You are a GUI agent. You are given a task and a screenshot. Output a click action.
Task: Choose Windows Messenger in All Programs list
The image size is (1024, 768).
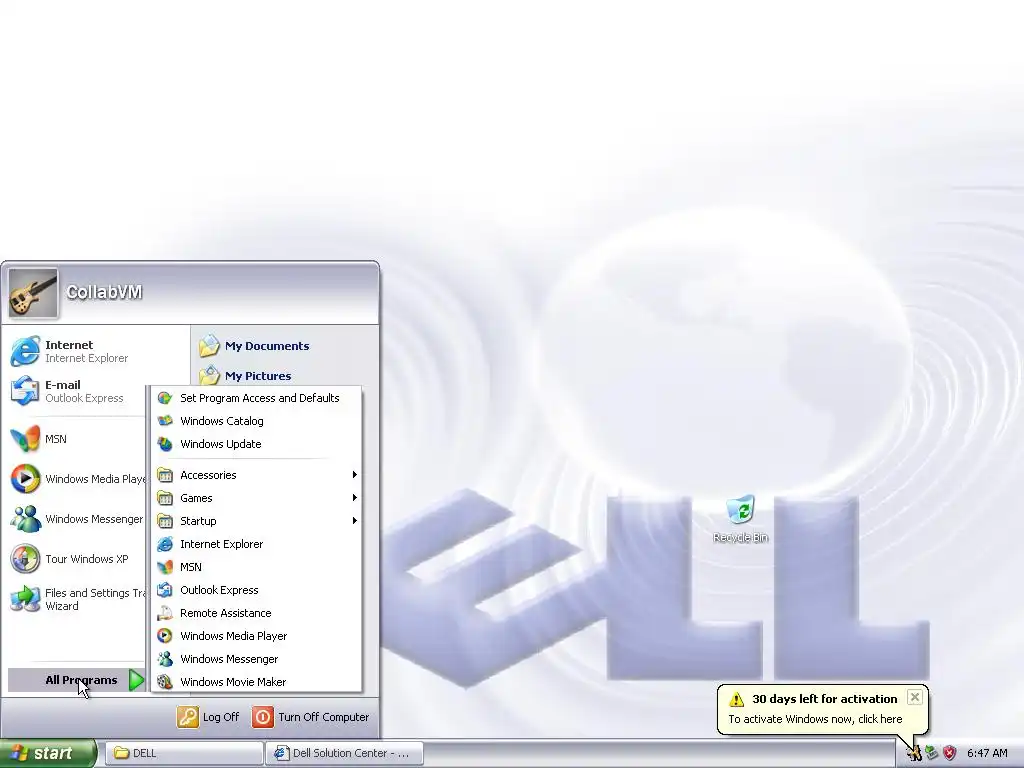pyautogui.click(x=257, y=659)
